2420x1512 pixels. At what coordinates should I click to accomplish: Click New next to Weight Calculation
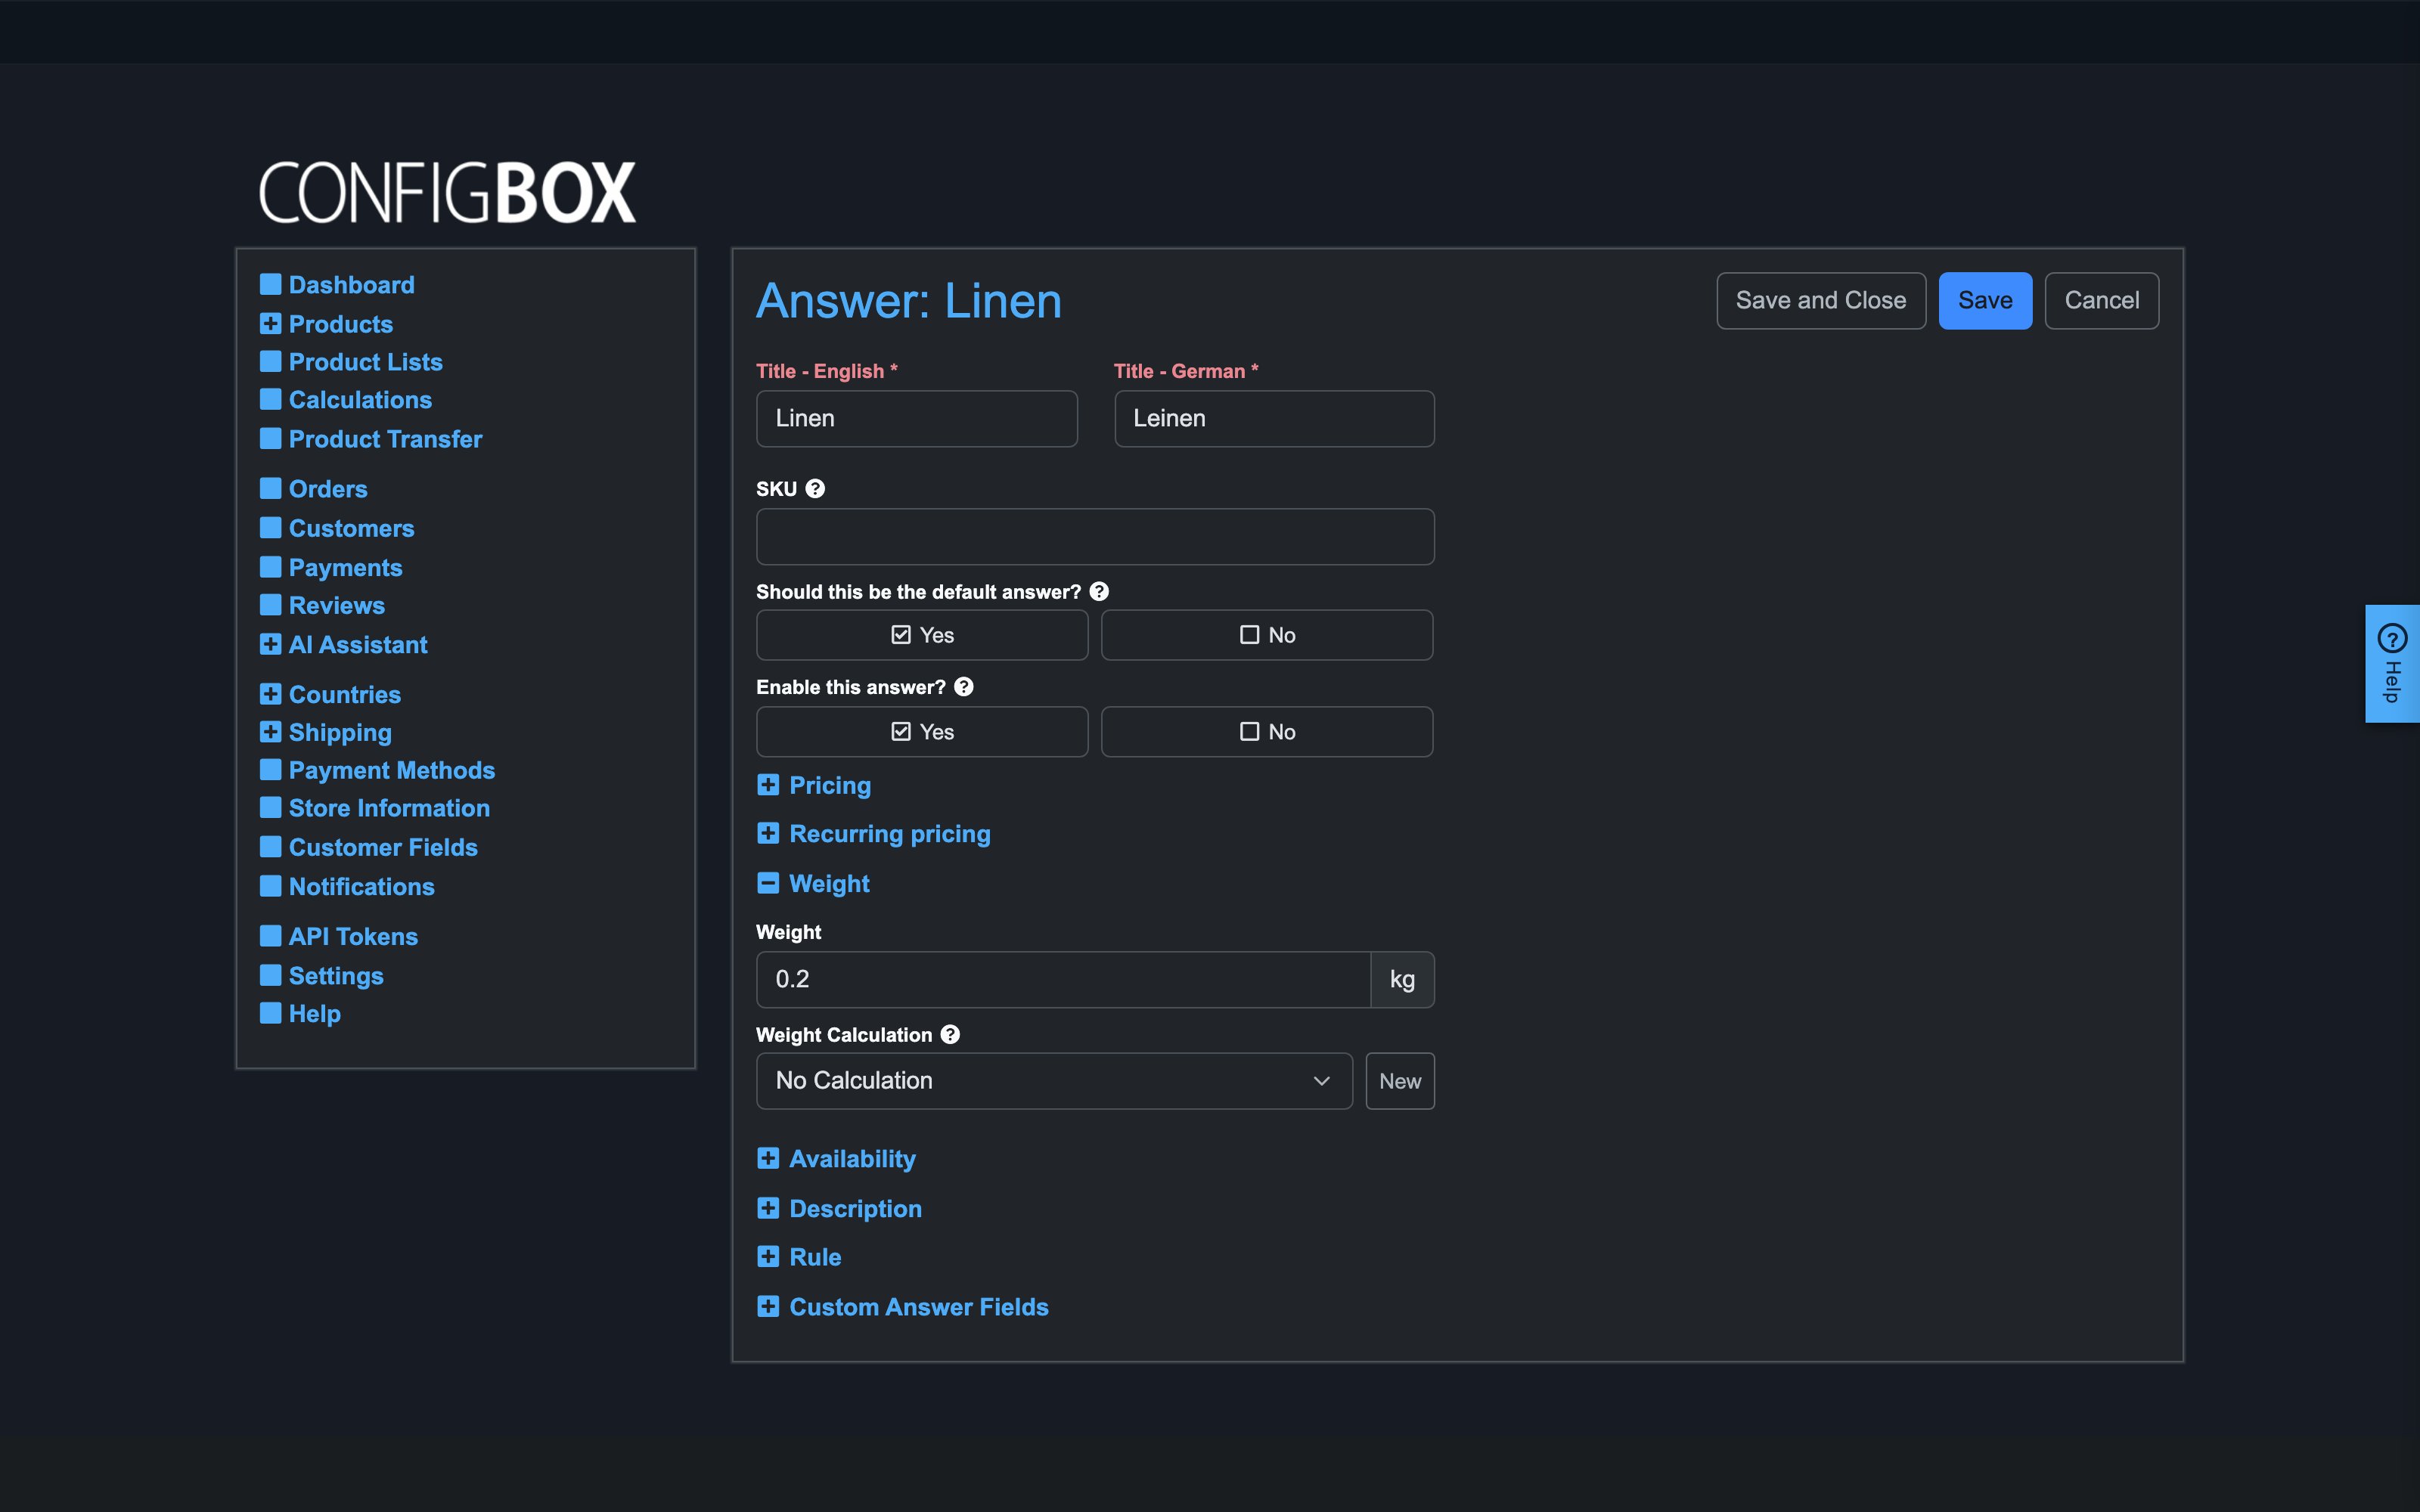tap(1400, 1081)
